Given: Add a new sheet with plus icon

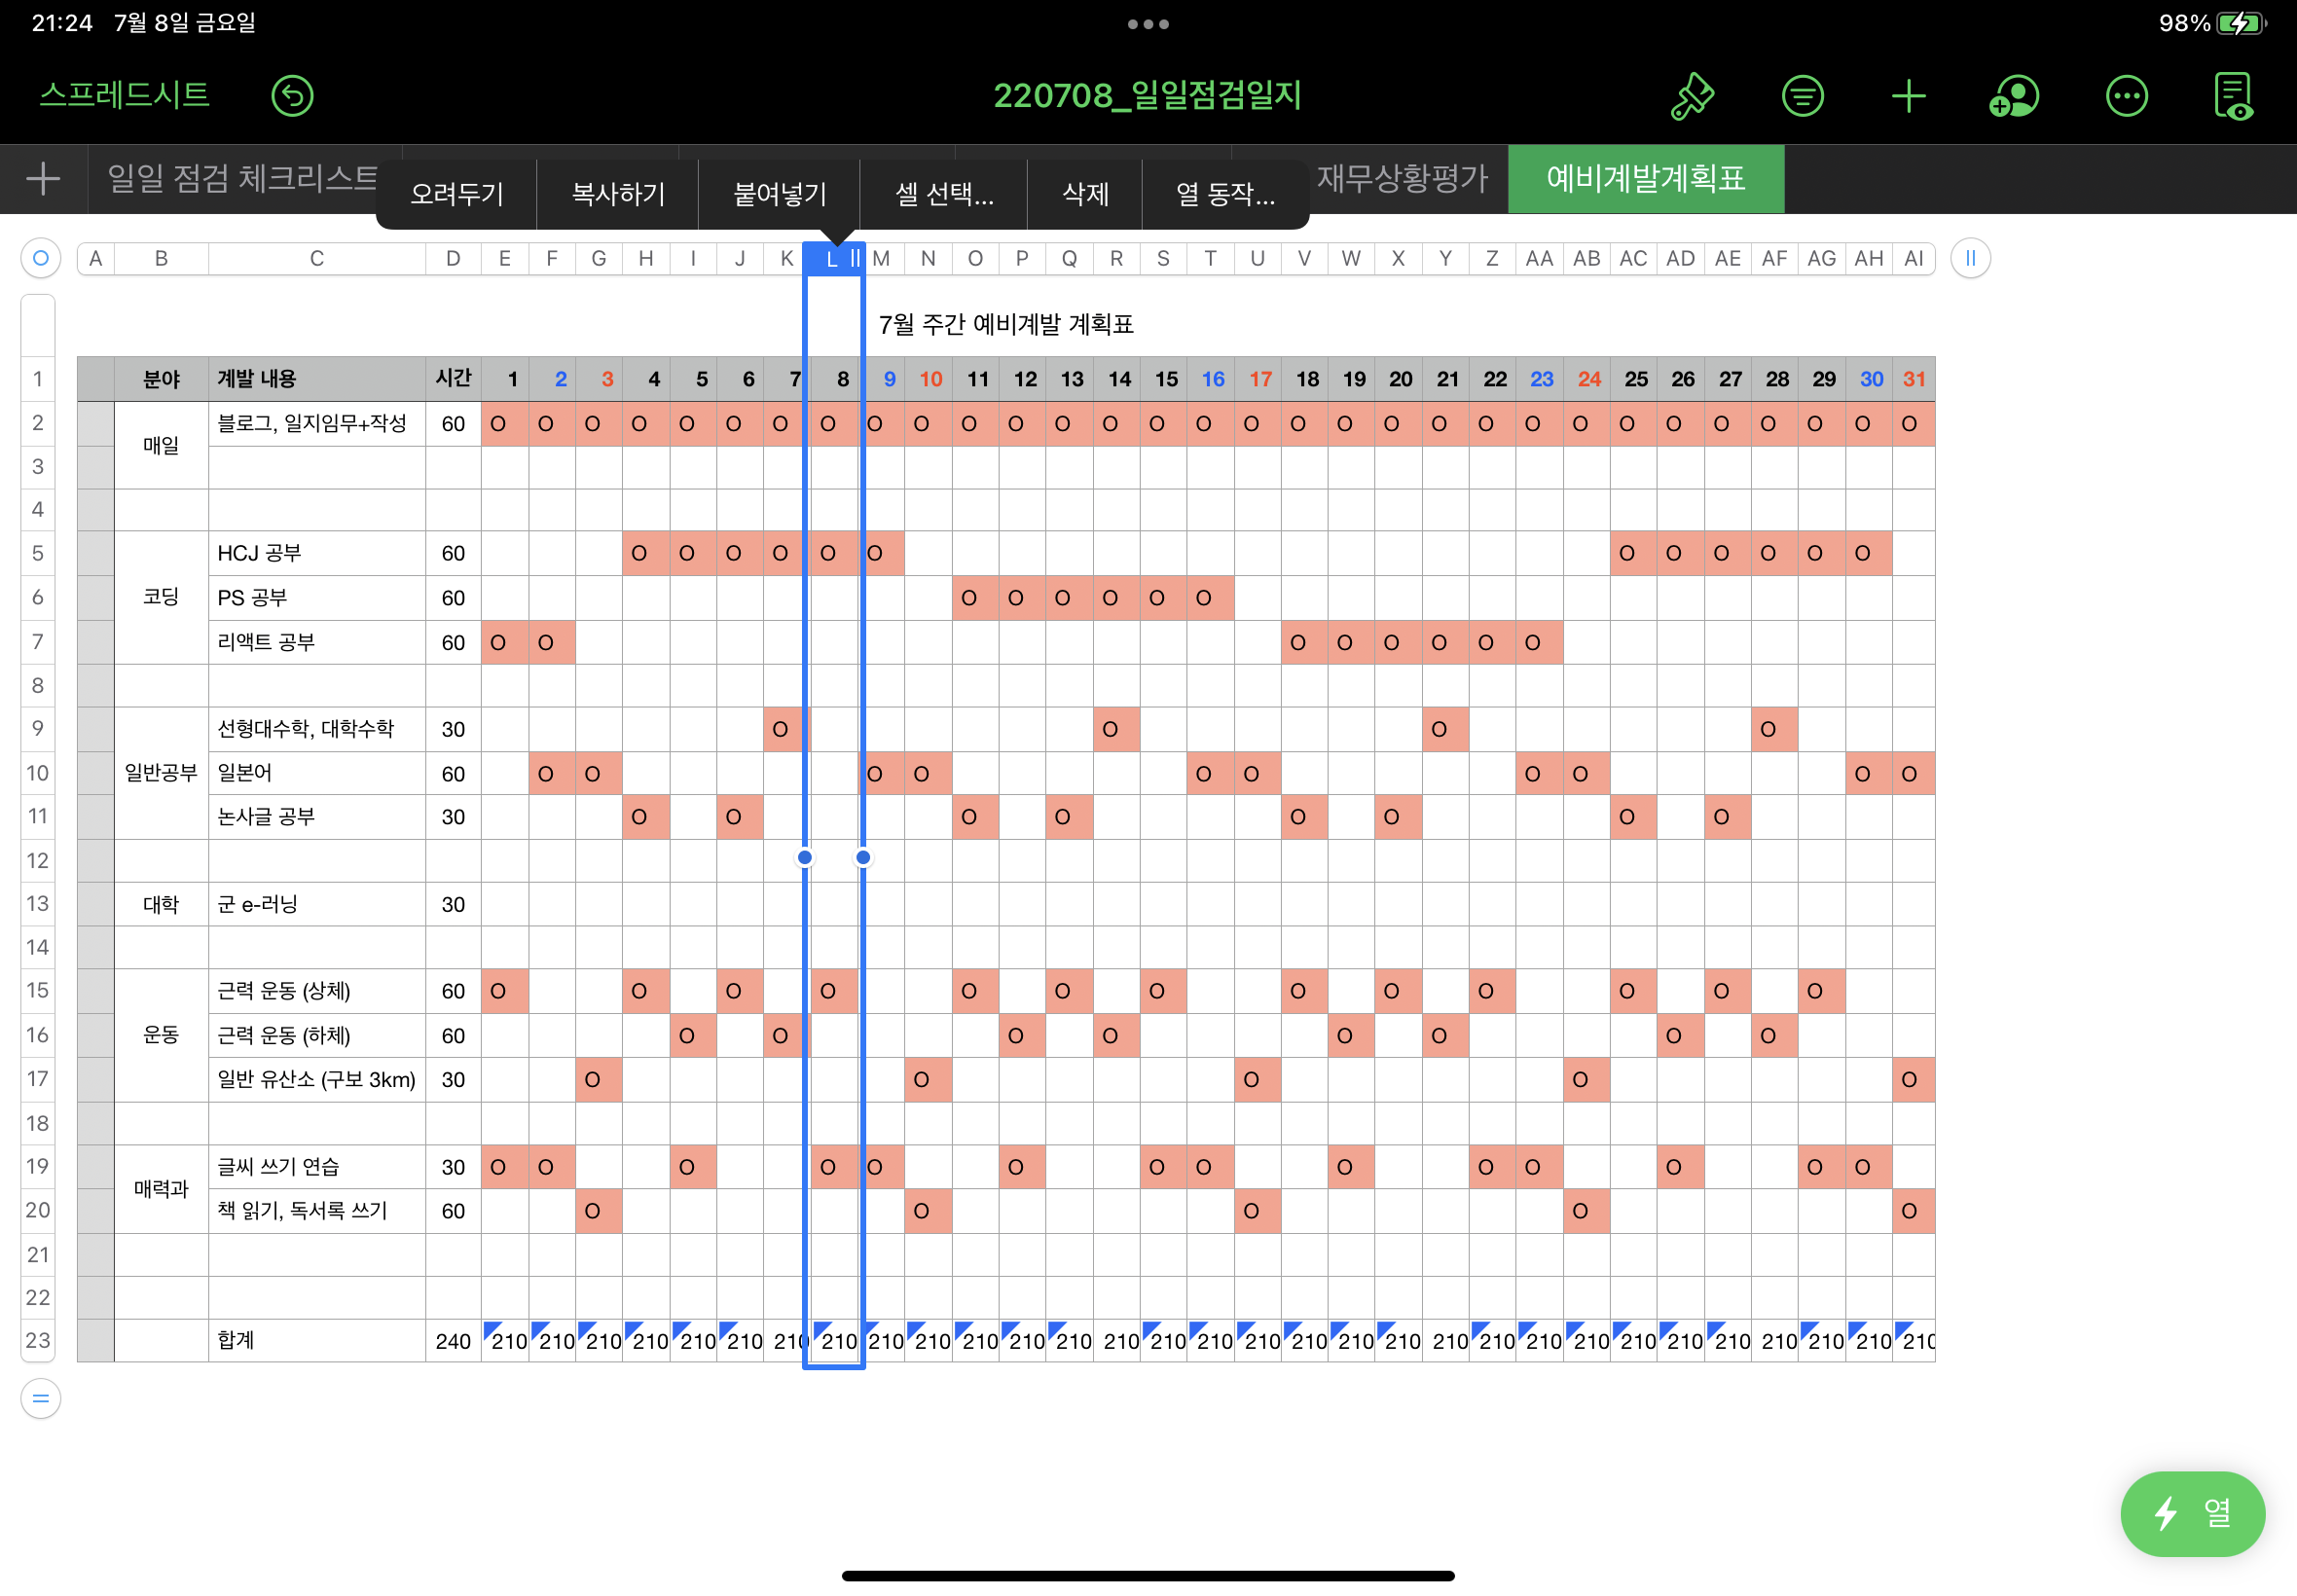Looking at the screenshot, I should click(43, 179).
